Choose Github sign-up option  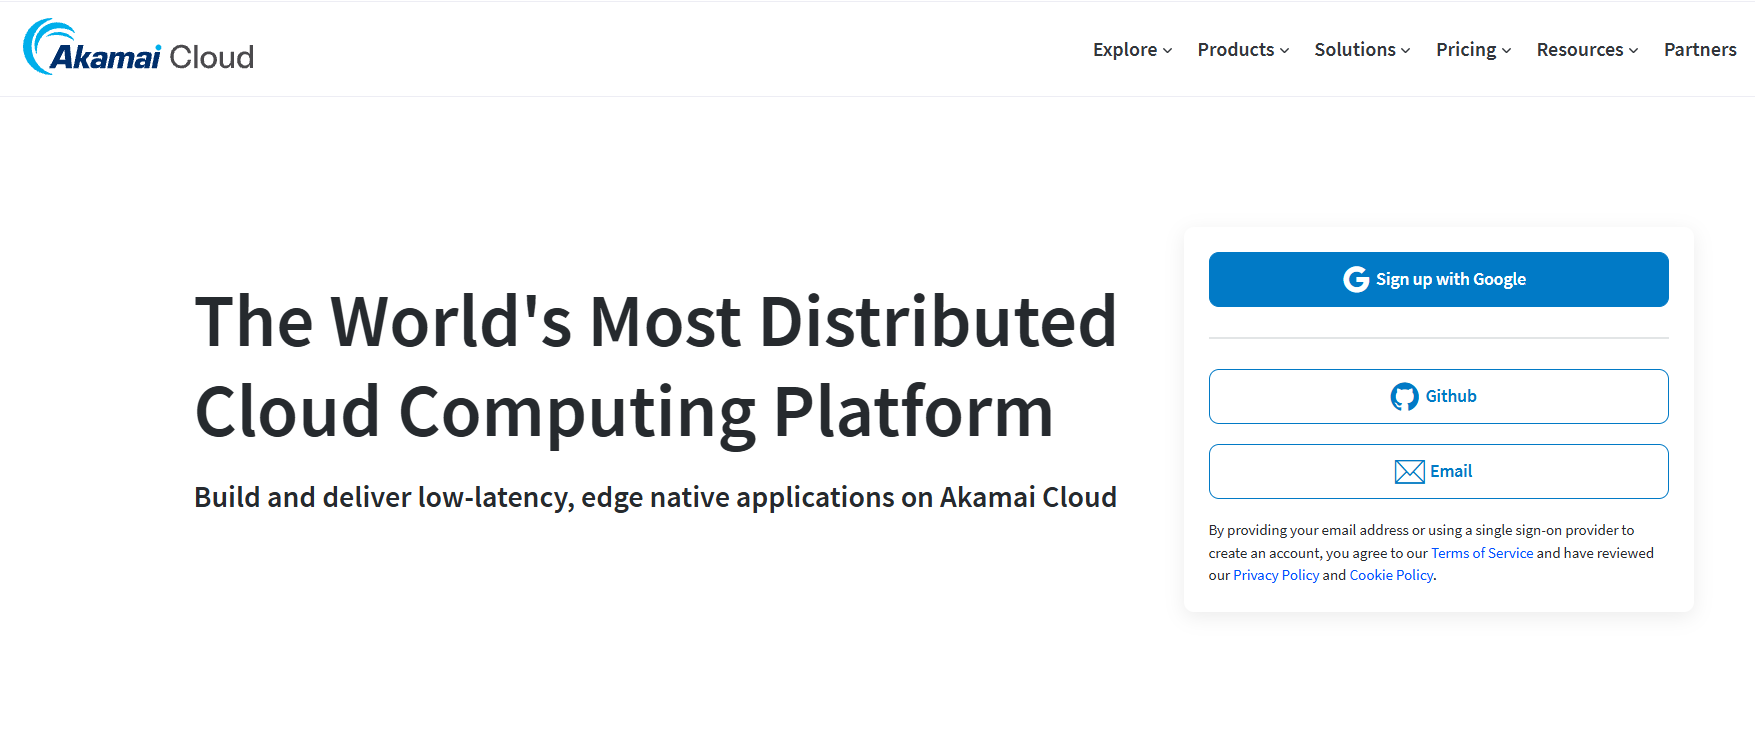coord(1438,396)
